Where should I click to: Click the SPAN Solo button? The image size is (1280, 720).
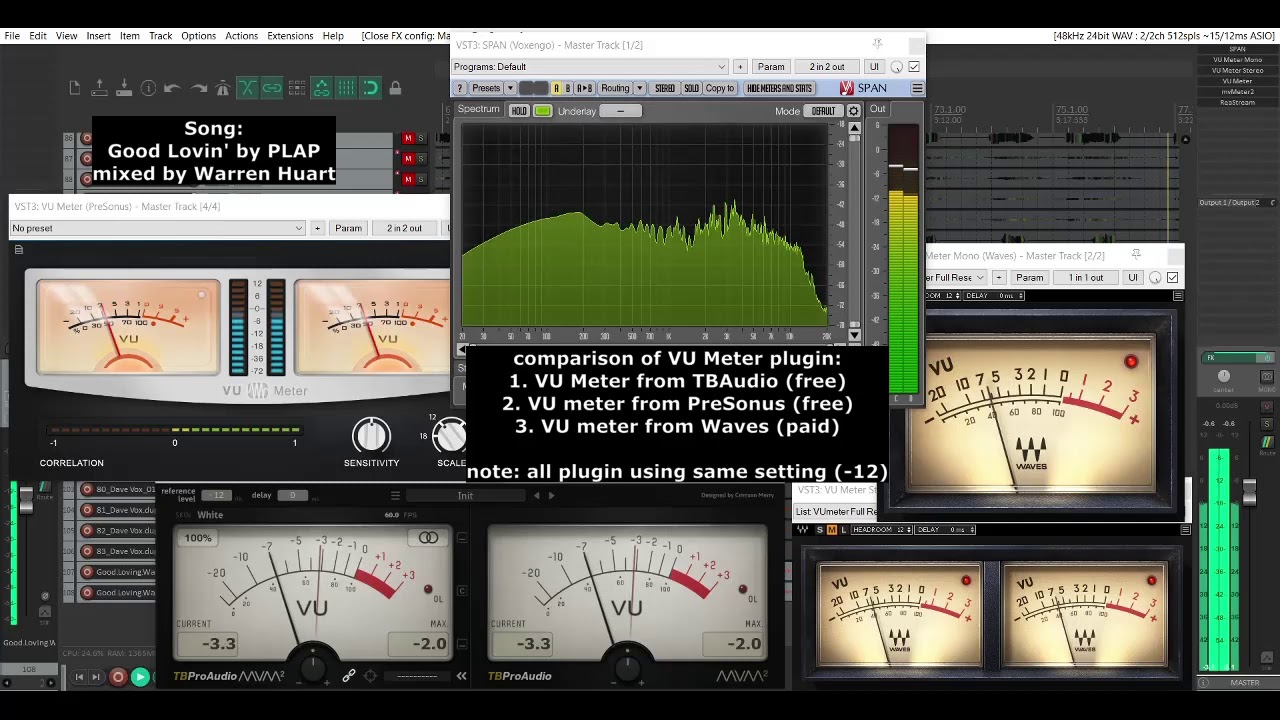tap(691, 88)
